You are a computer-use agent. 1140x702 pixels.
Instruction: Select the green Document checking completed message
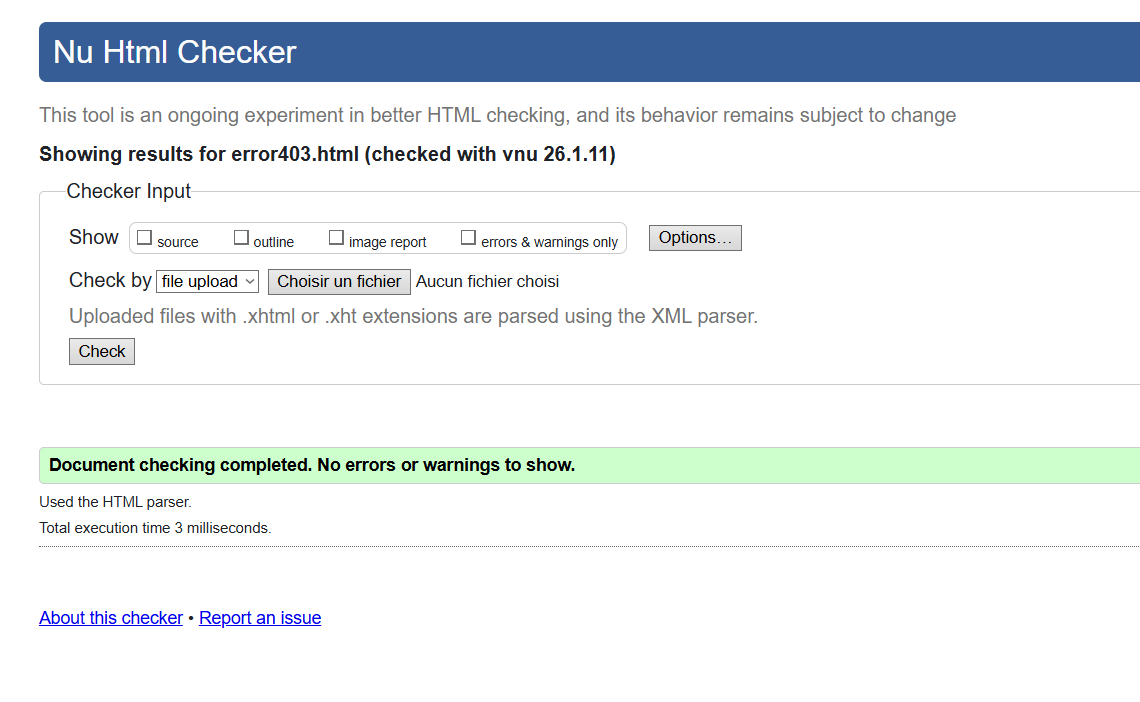click(x=312, y=465)
